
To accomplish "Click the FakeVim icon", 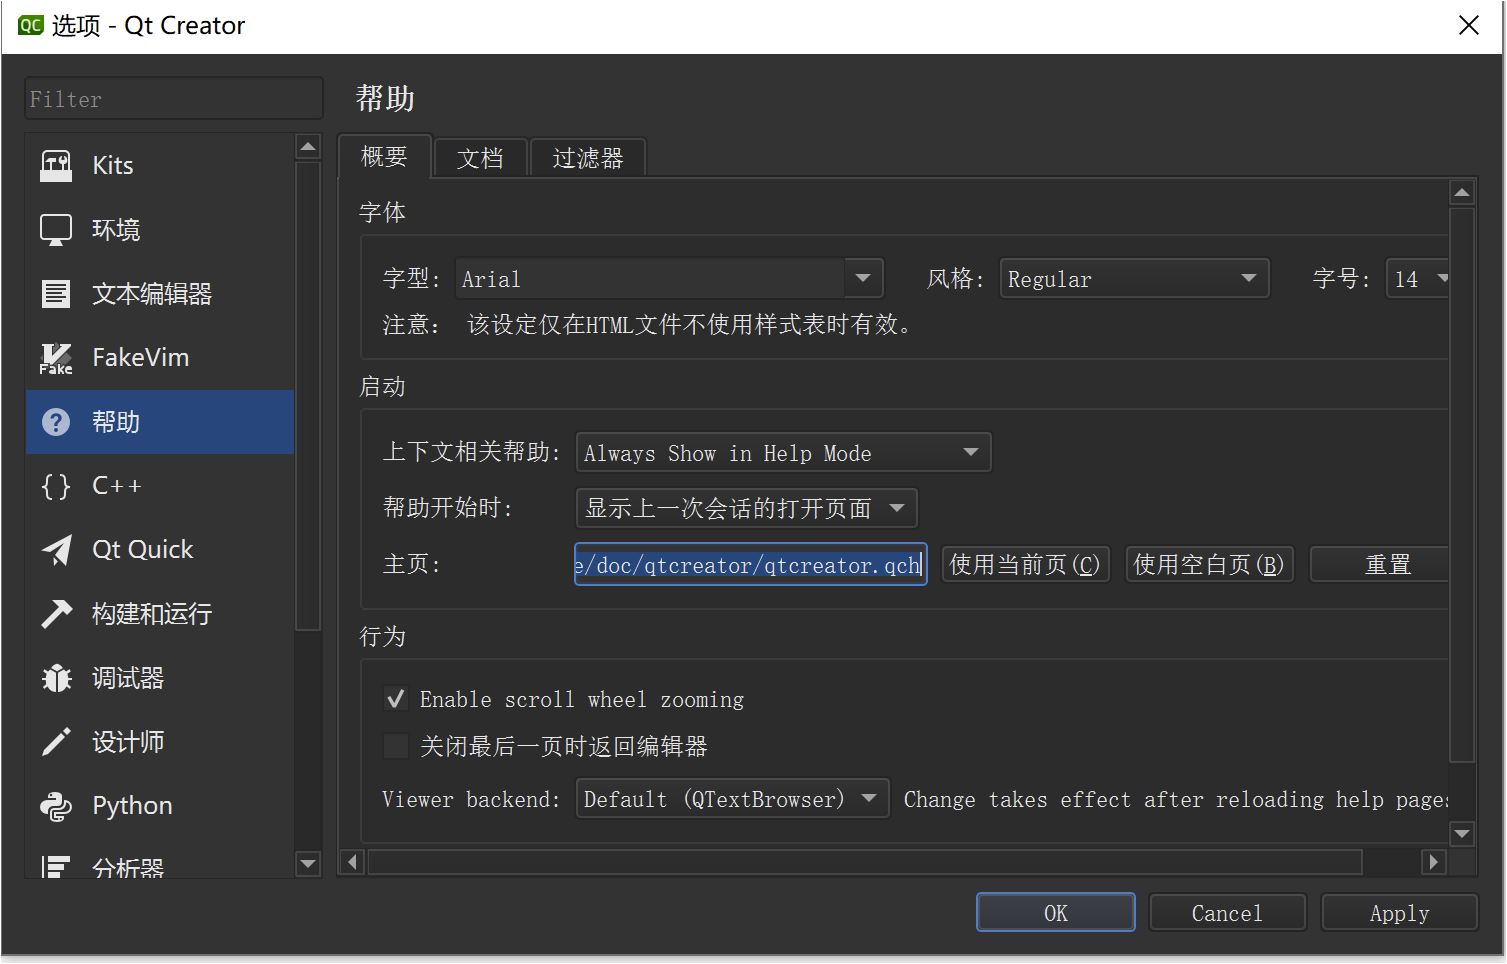I will click(56, 357).
